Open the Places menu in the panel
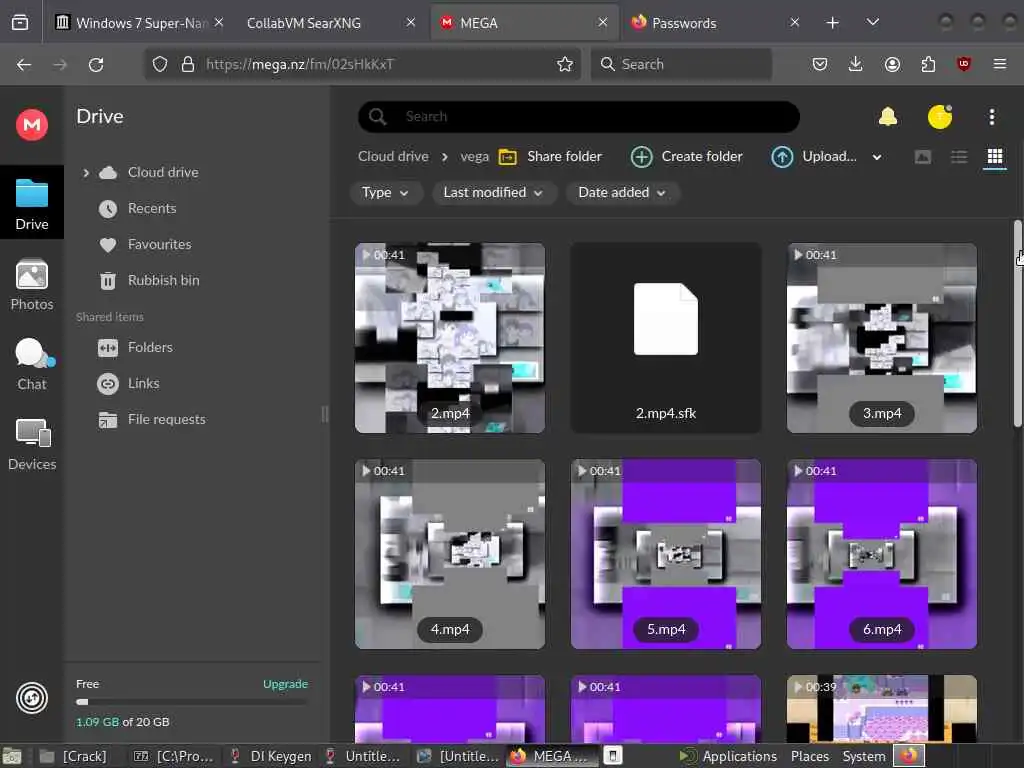The width and height of the screenshot is (1024, 768). point(810,756)
